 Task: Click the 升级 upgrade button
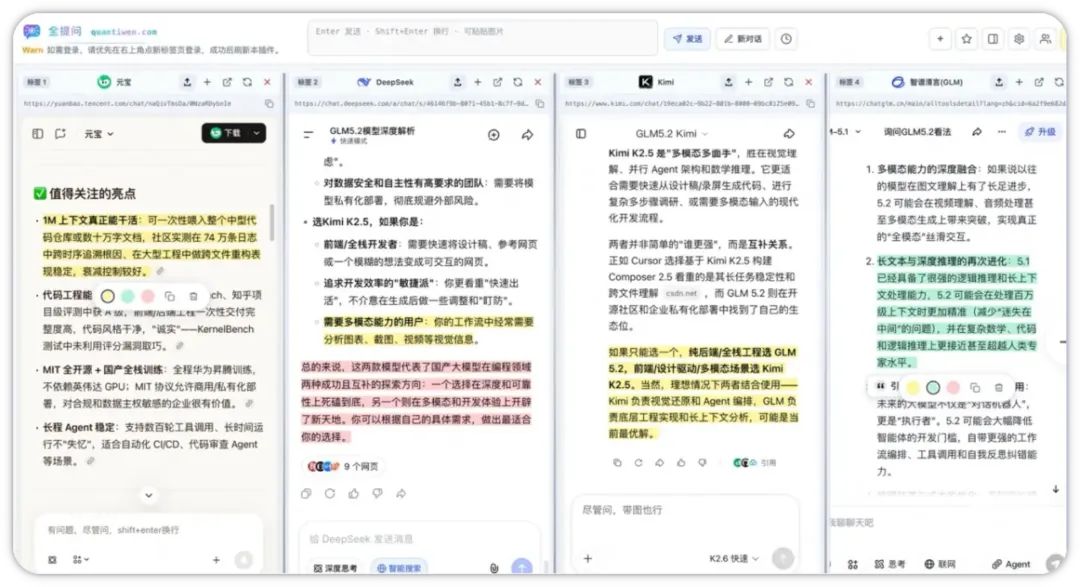click(x=1040, y=132)
